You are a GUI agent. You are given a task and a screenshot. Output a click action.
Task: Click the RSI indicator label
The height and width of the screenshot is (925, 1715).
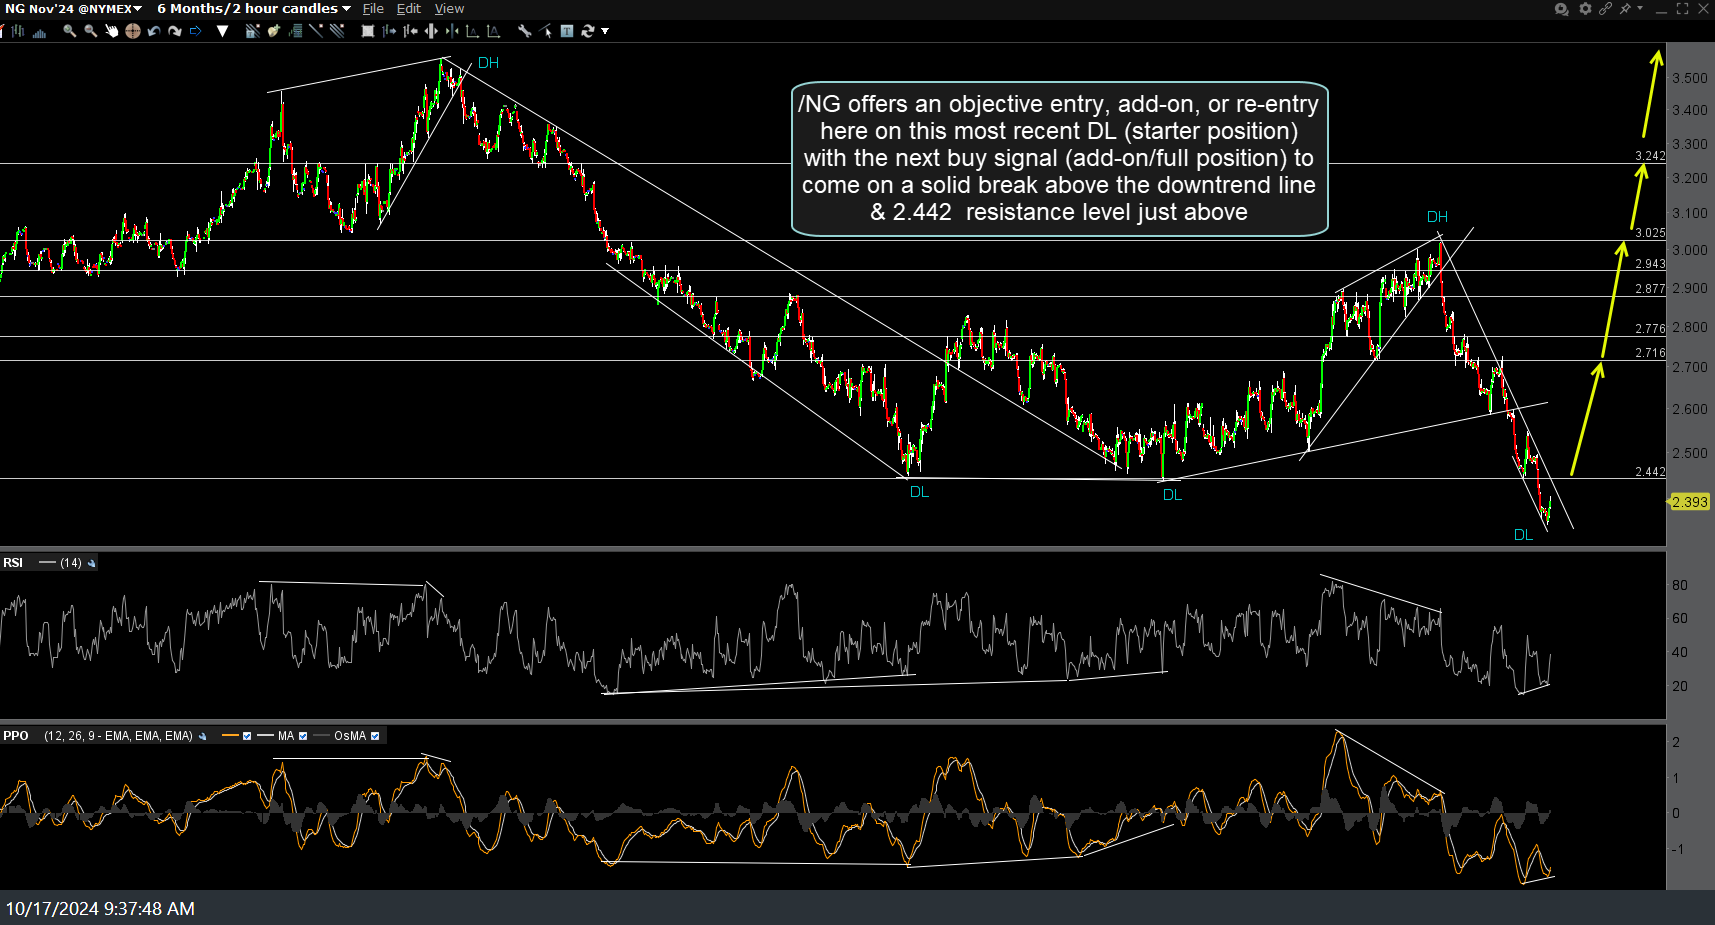click(x=13, y=563)
